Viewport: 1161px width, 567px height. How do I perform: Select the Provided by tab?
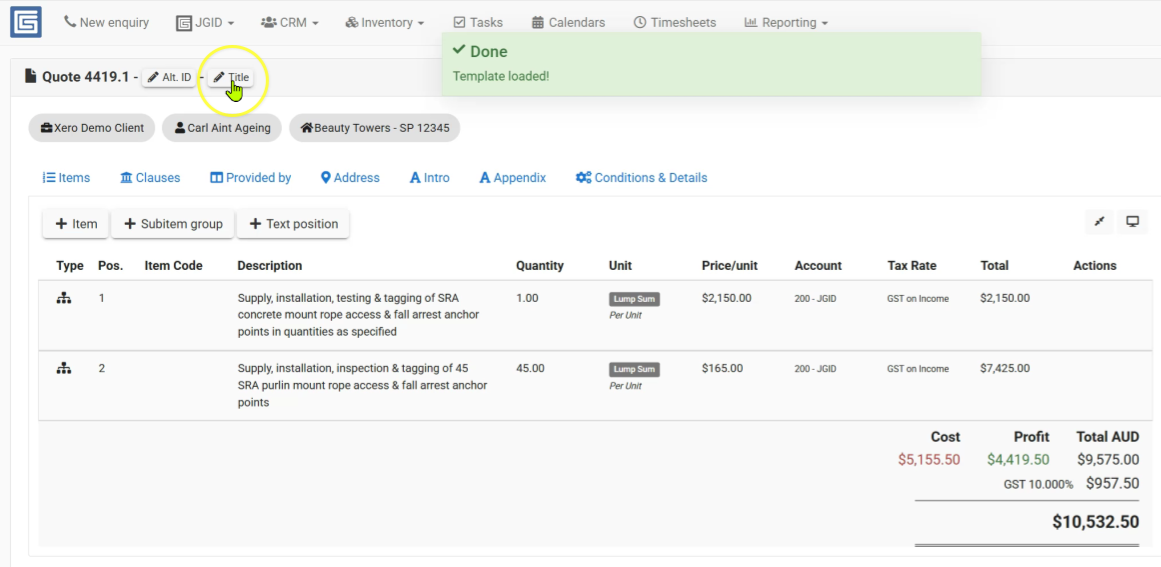click(250, 178)
